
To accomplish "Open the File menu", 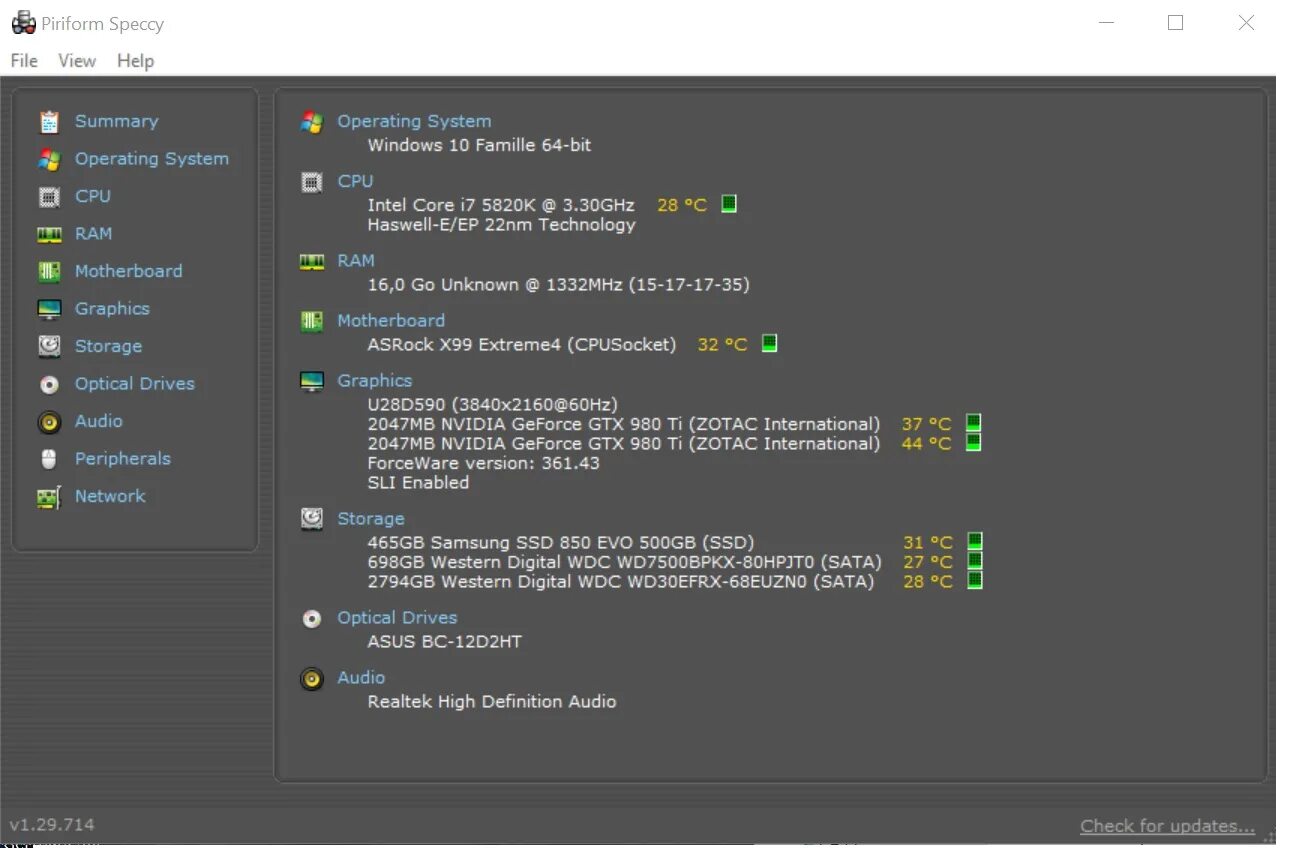I will 24,61.
